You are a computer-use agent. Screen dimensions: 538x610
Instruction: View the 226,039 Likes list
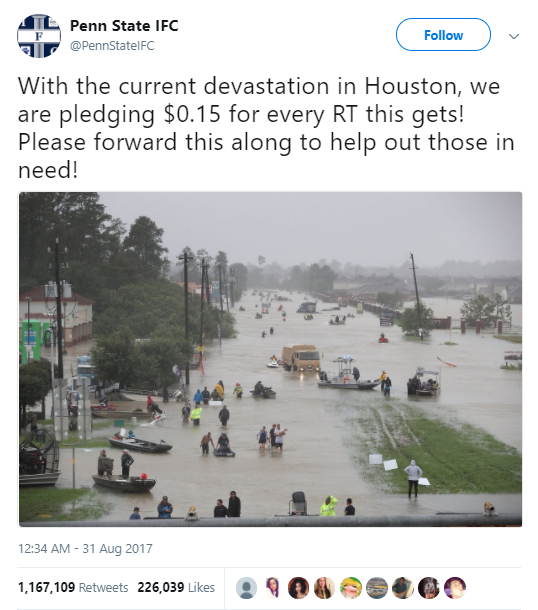[x=176, y=587]
